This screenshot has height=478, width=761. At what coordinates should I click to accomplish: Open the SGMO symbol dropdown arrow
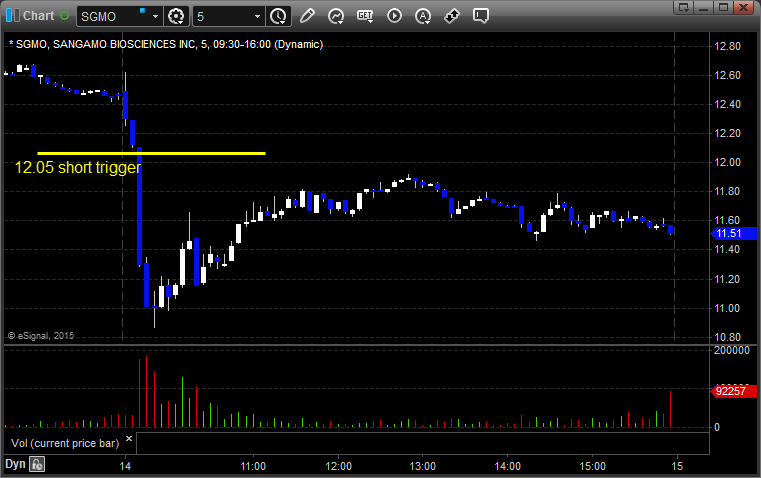(155, 16)
